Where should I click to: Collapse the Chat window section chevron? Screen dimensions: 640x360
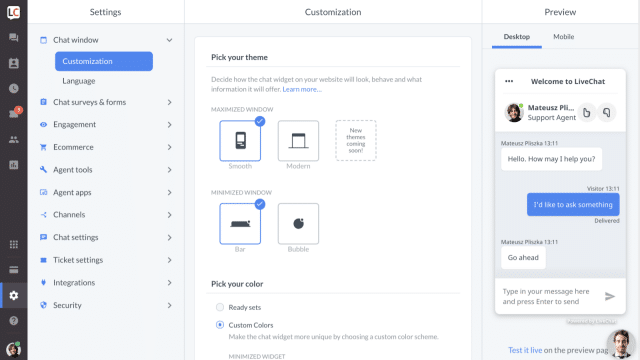169,40
